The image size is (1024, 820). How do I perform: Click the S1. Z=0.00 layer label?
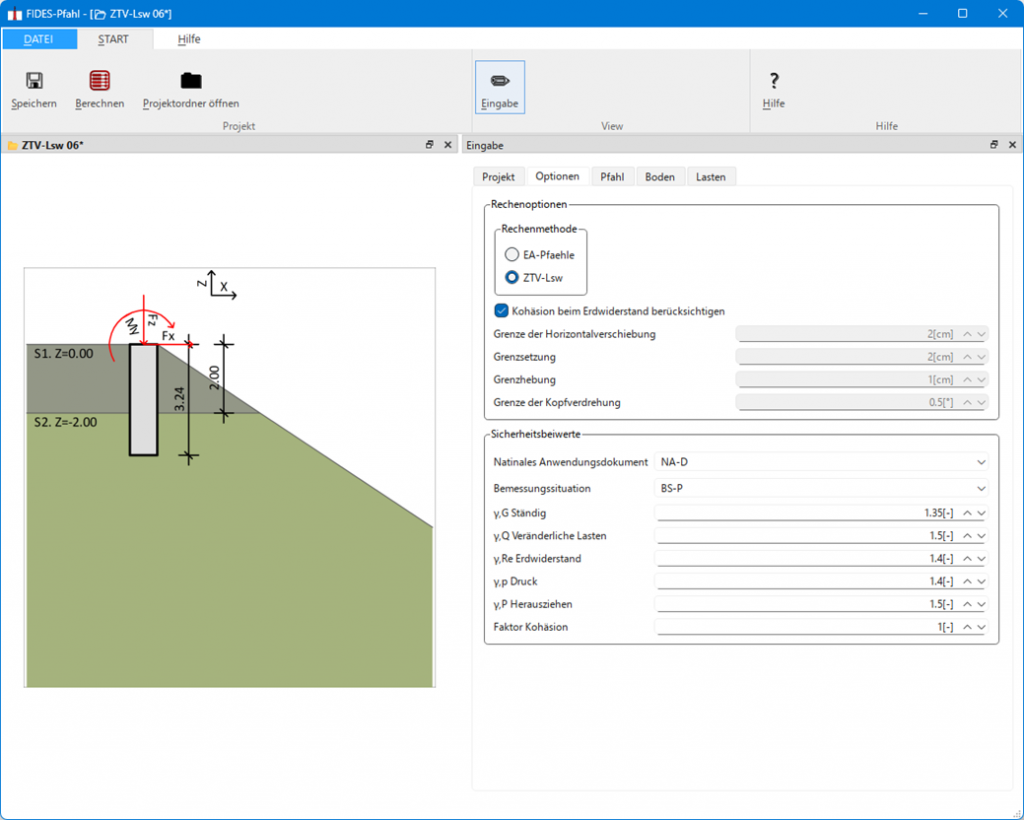(x=63, y=354)
